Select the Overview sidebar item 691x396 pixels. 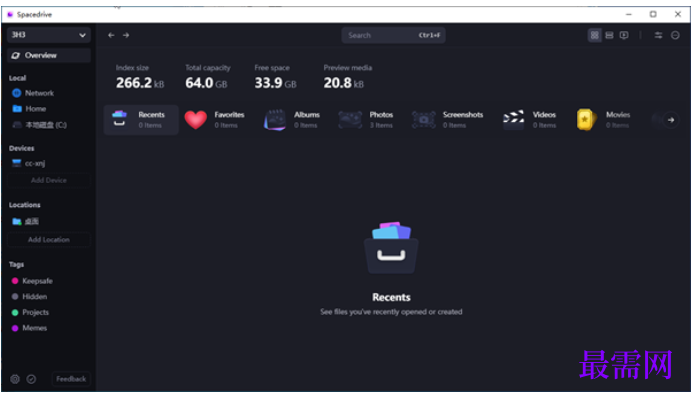[x=48, y=55]
